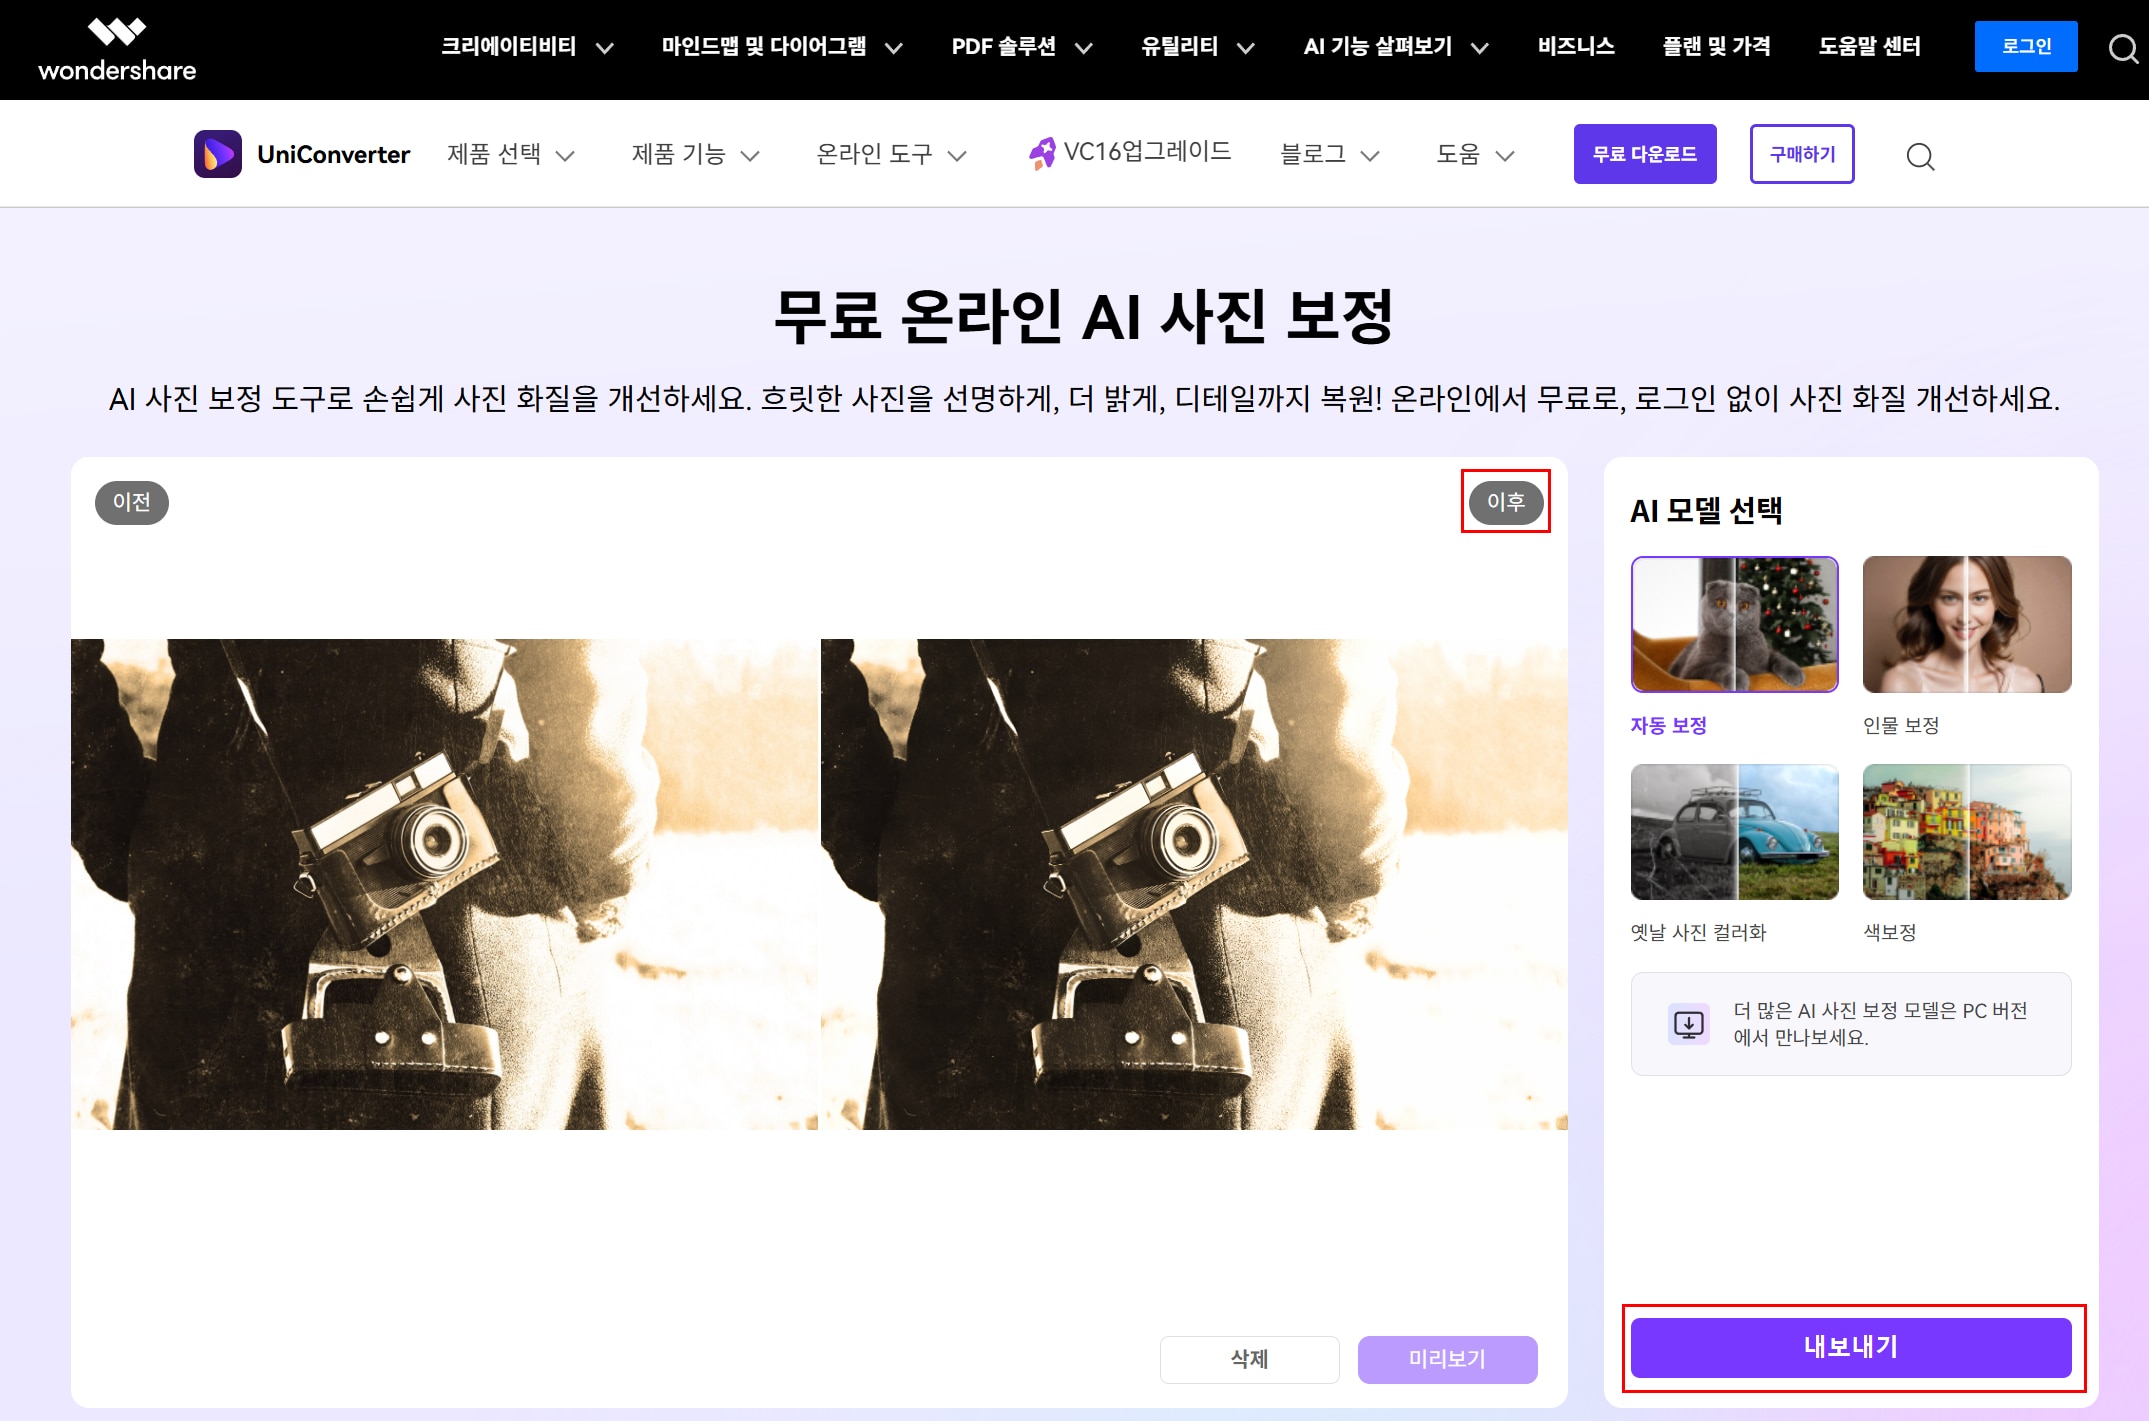Select the 인물 보정 AI model
Image resolution: width=2149 pixels, height=1421 pixels.
(x=1966, y=624)
